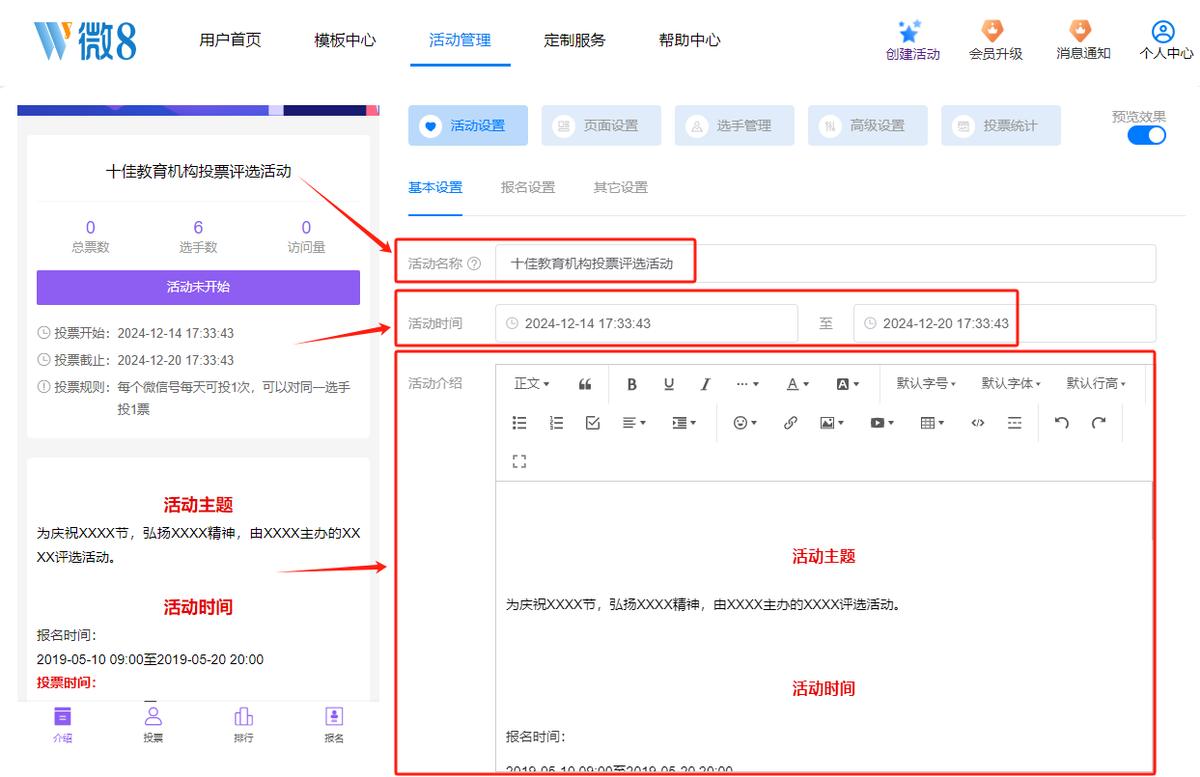Insert todo checklist in editor

(592, 423)
